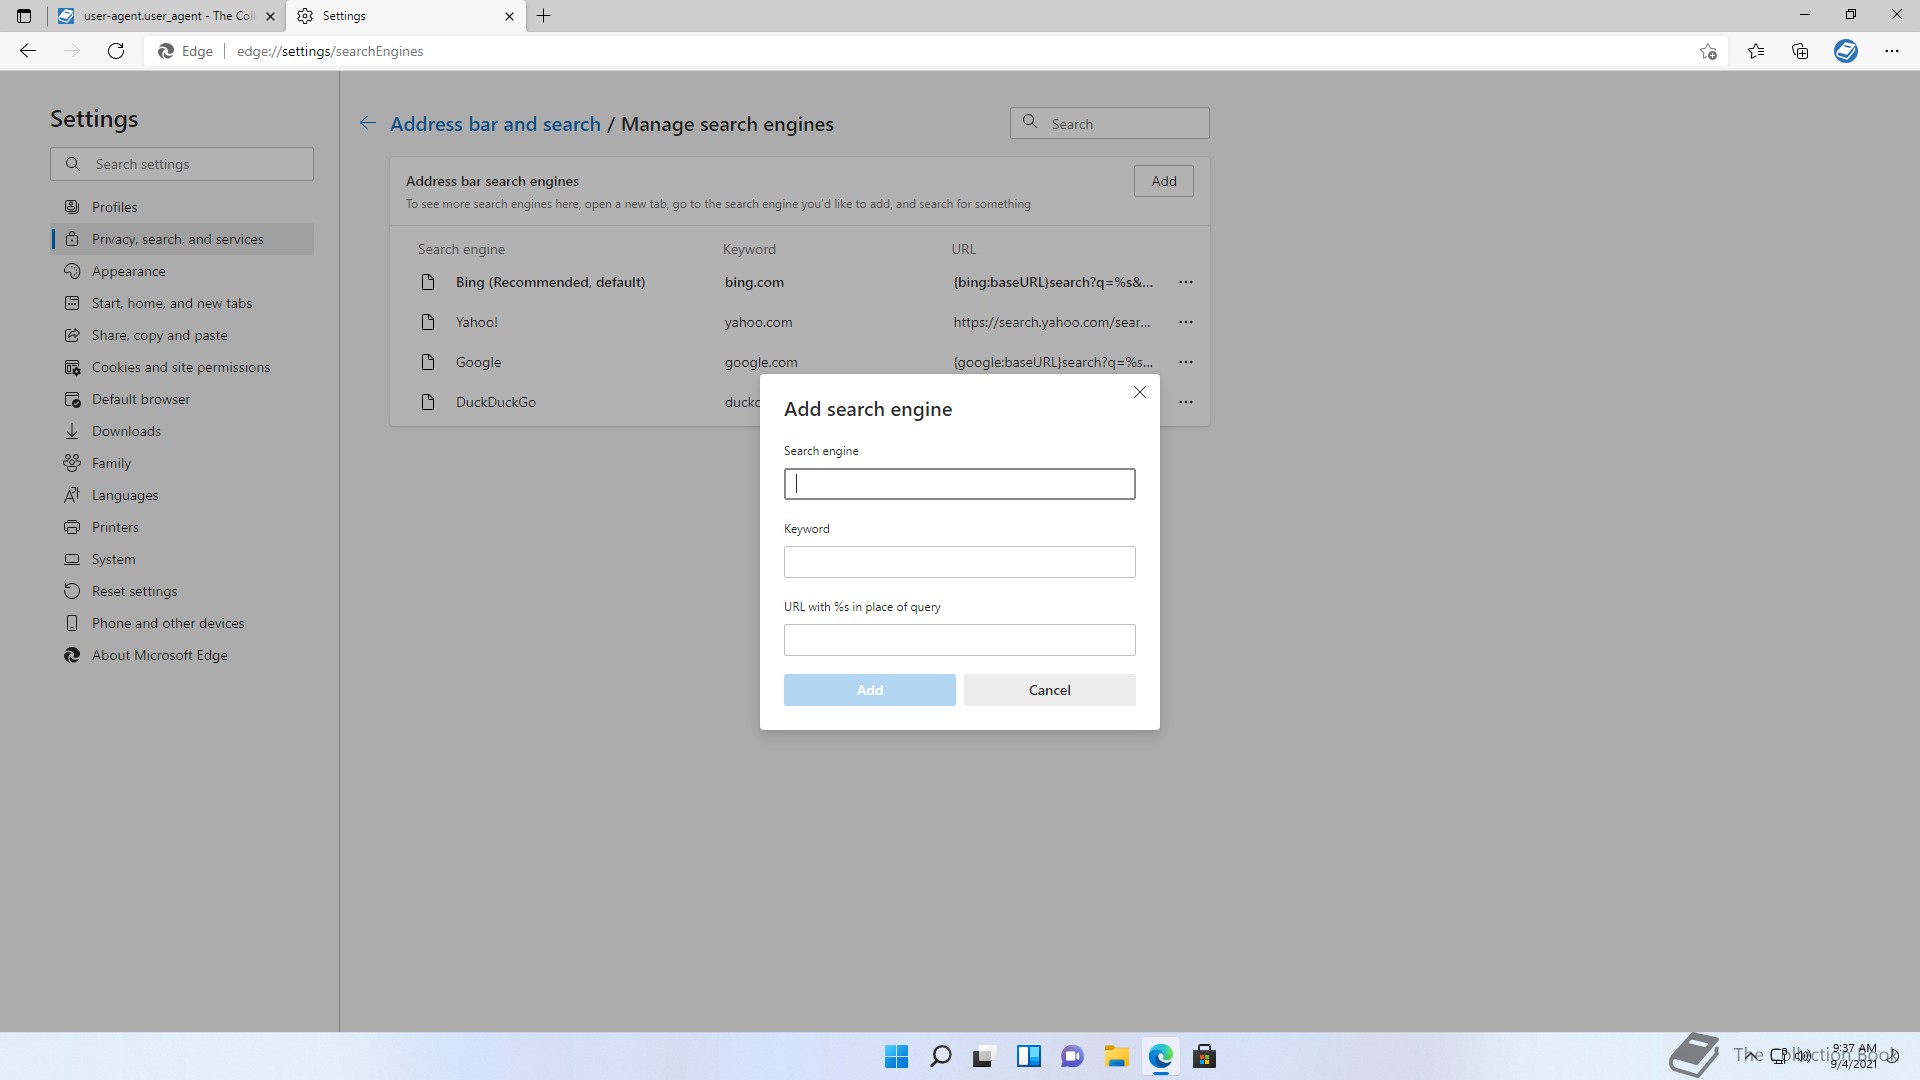Image resolution: width=1920 pixels, height=1080 pixels.
Task: Select the yahoo.com keyword text
Action: 758,322
